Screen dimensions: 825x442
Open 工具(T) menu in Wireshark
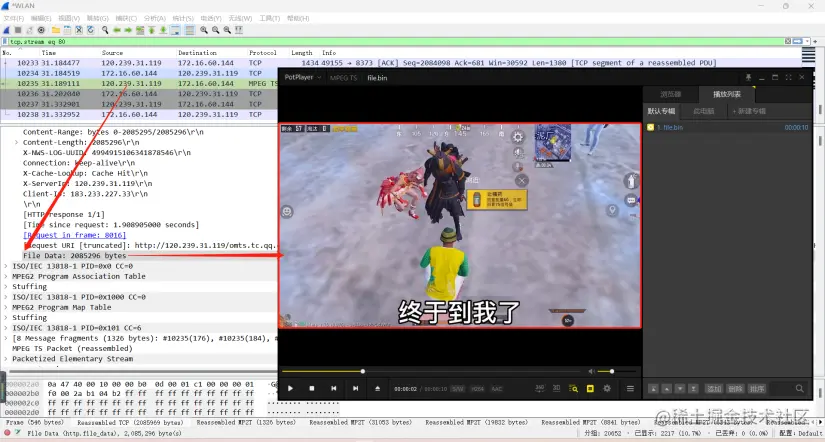point(269,18)
